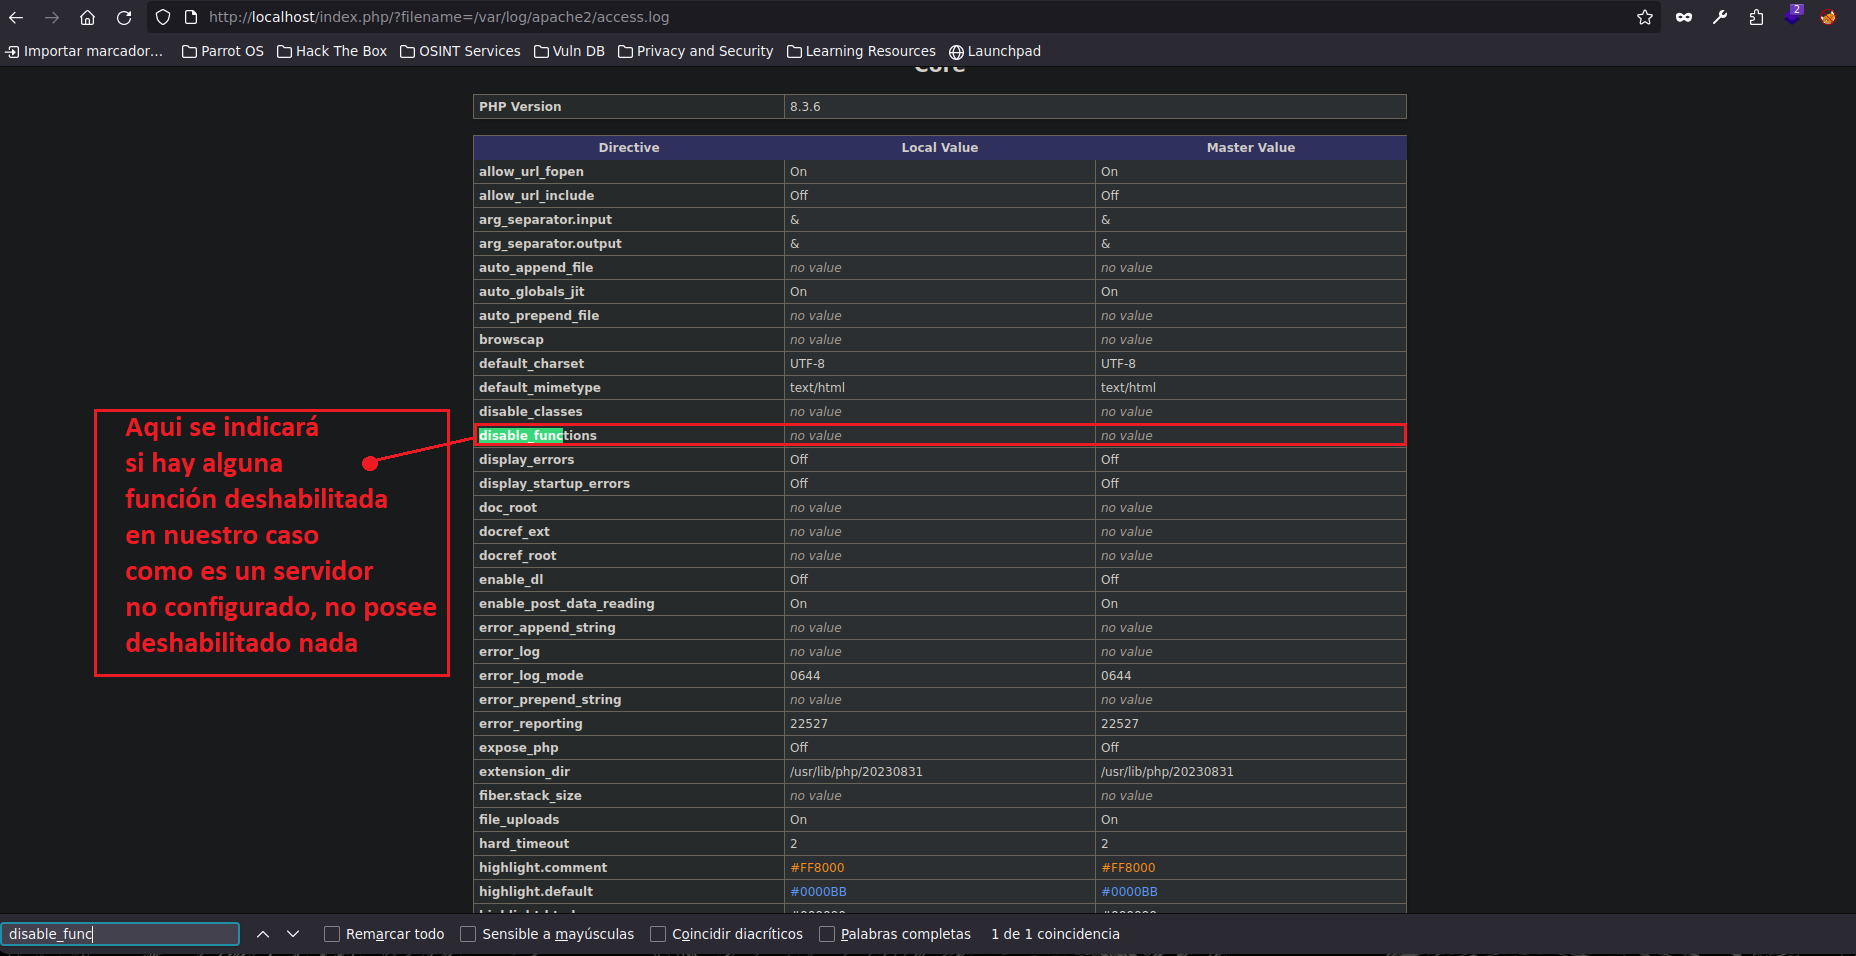1856x956 pixels.
Task: Open the Launchpad bookmark link
Action: click(x=995, y=51)
